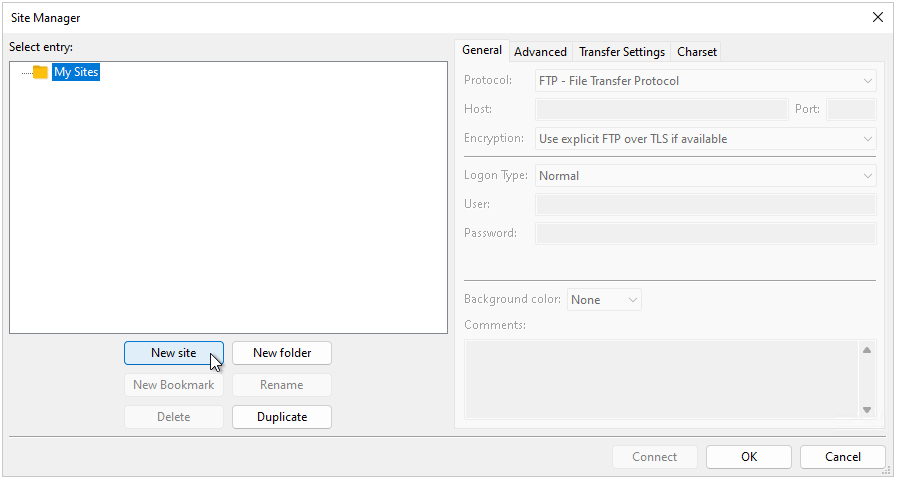Create a new site entry
The image size is (897, 480).
point(174,353)
